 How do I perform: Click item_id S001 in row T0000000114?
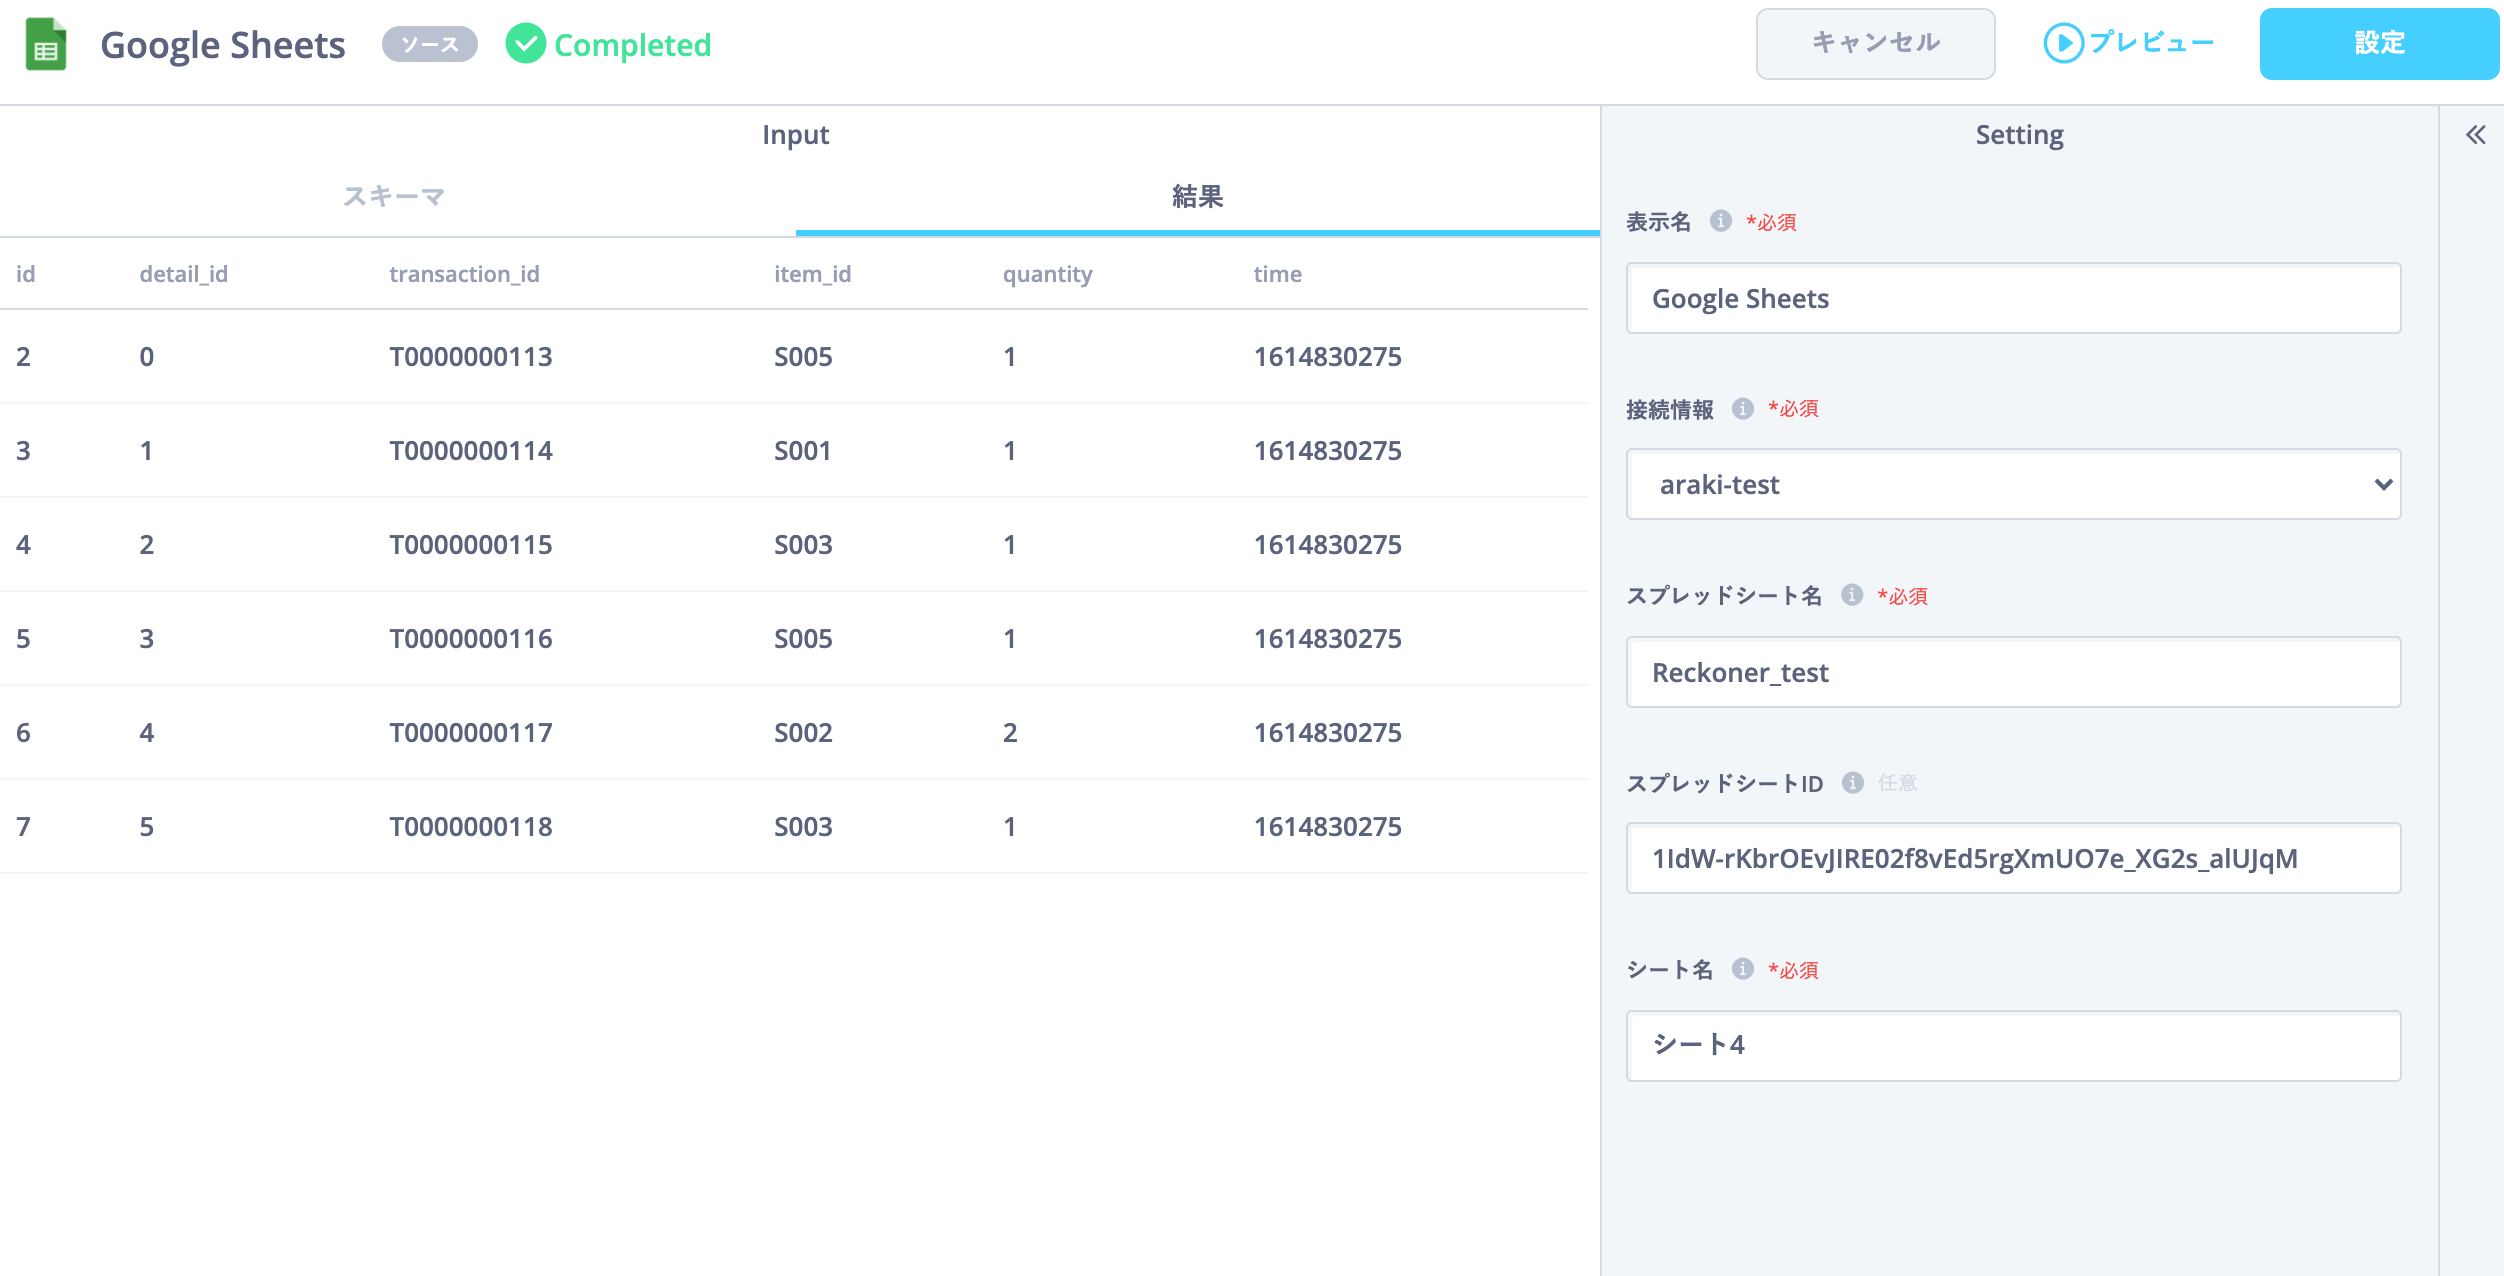click(x=803, y=451)
